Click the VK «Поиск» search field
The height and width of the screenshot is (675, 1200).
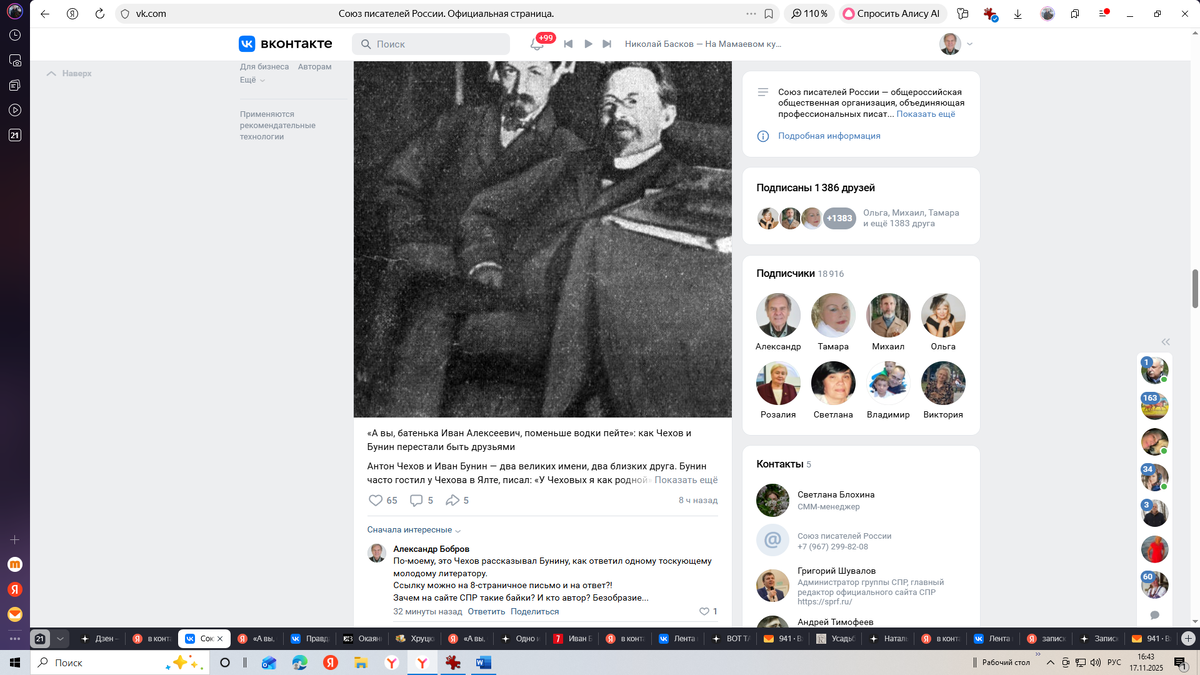[430, 44]
